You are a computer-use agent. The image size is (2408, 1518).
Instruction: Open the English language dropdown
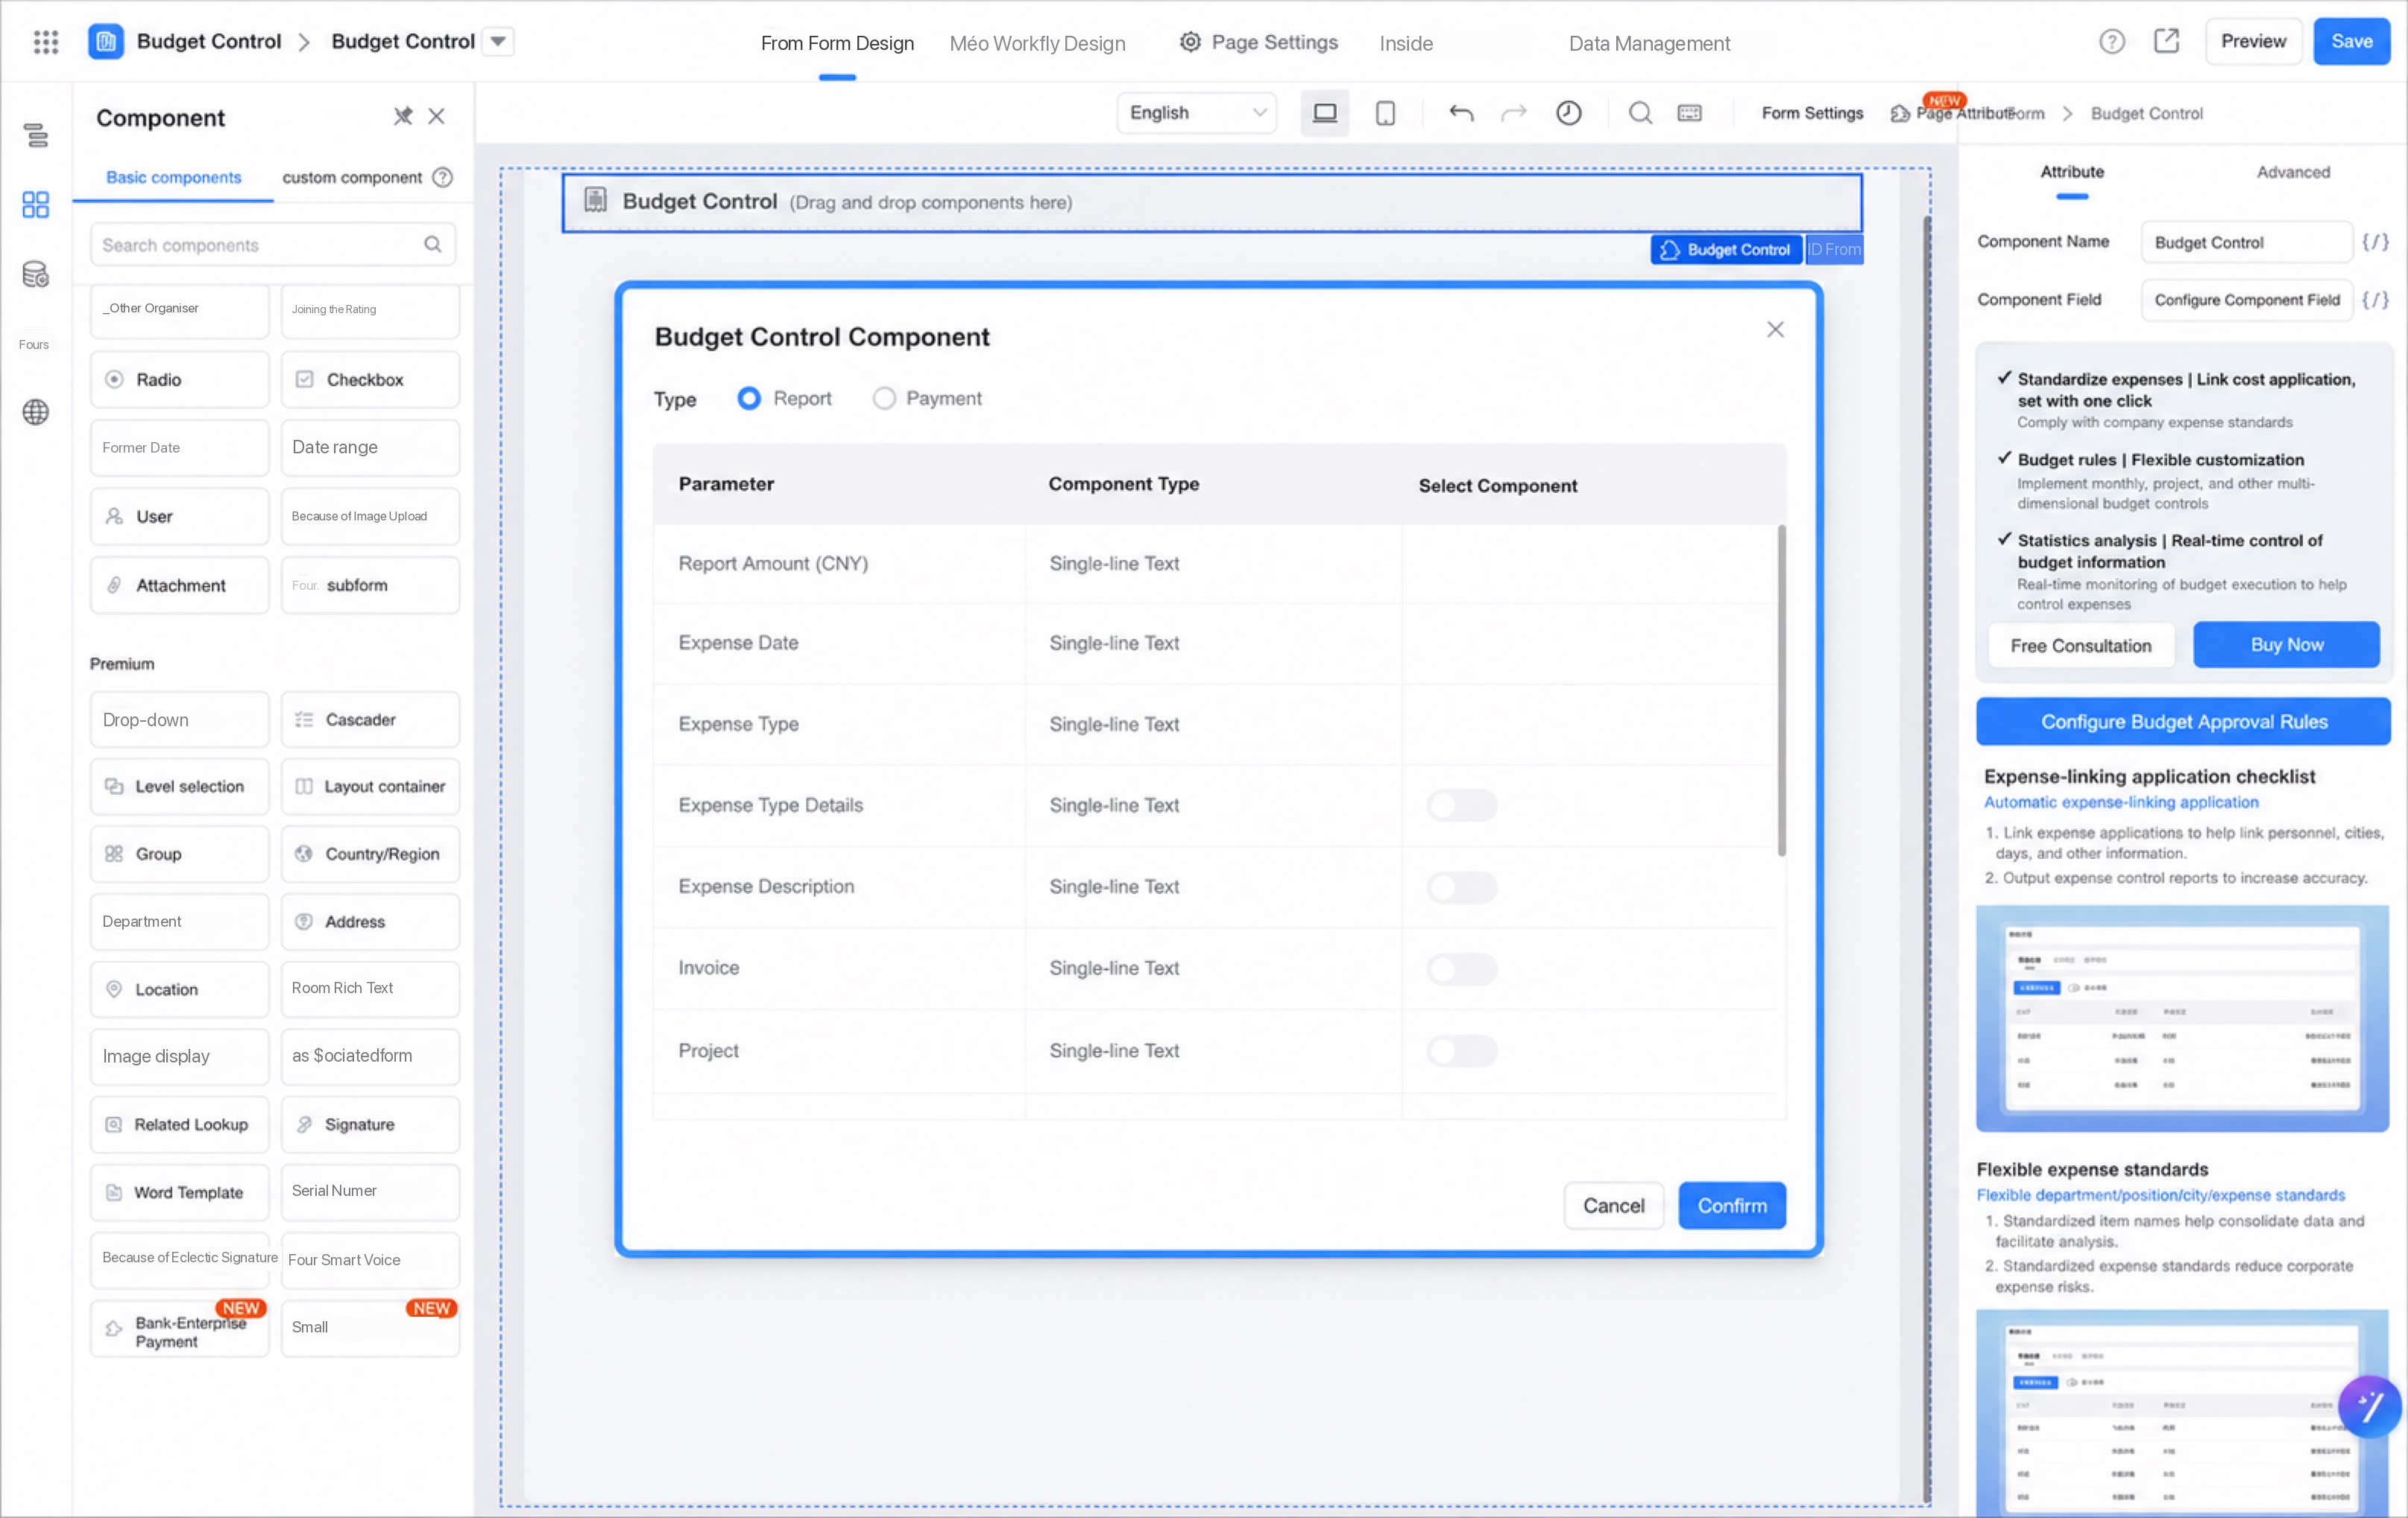(1197, 113)
